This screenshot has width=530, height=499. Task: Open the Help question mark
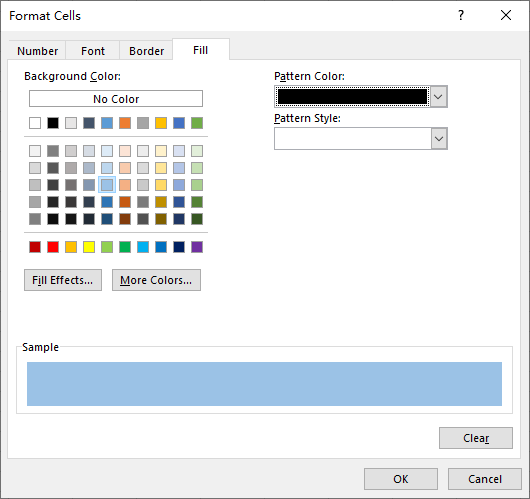[461, 15]
